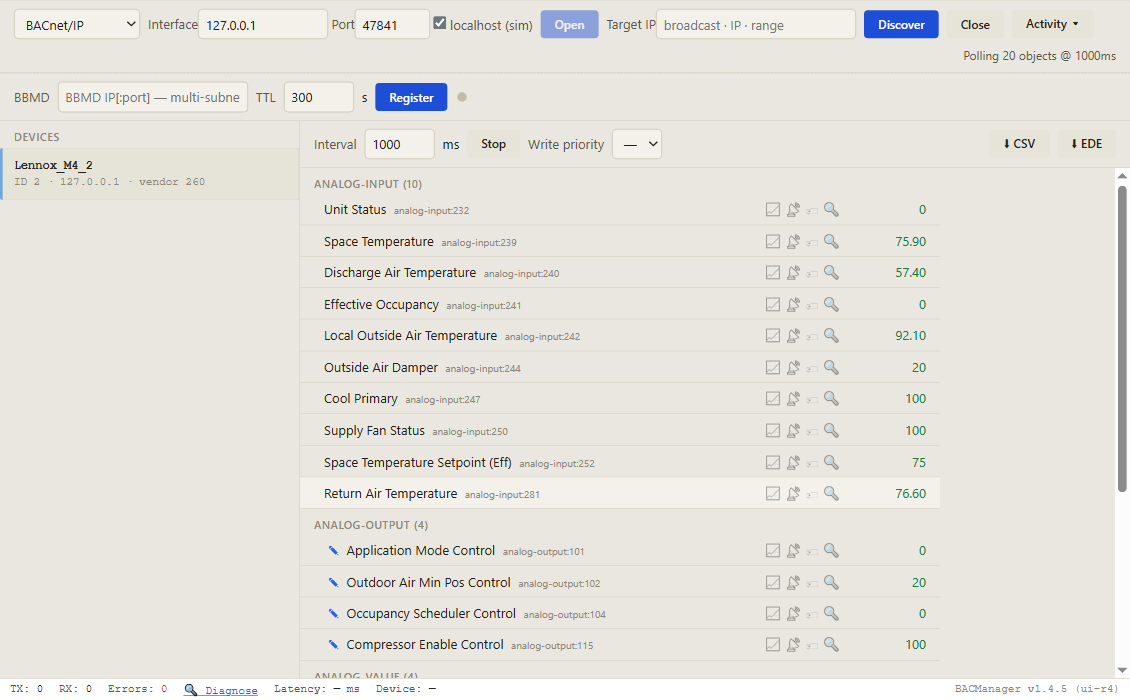Click pencil icon beside Compressor Enable Control
The width and height of the screenshot is (1130, 700).
333,644
